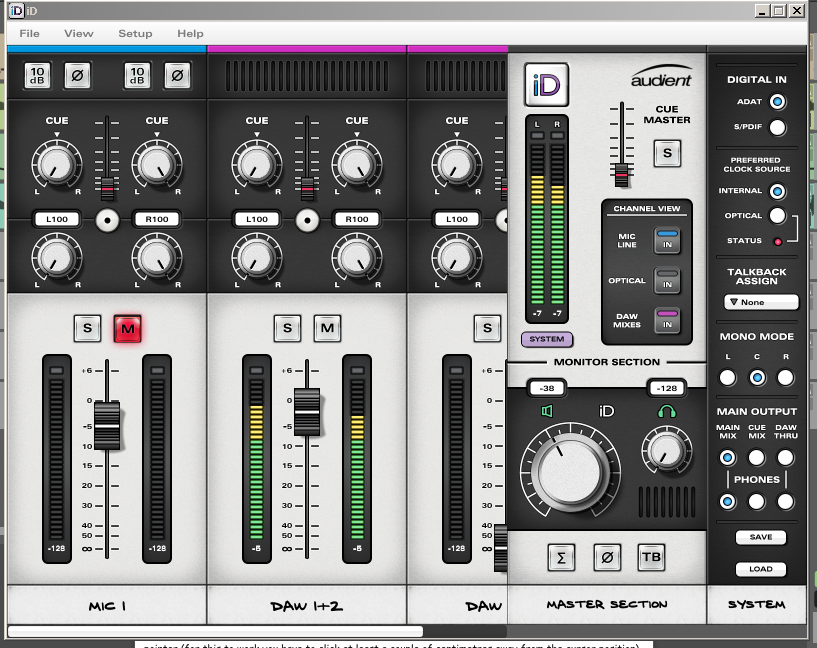Set Phones output to DAW Thru
Viewport: 817px width, 648px height.
786,502
